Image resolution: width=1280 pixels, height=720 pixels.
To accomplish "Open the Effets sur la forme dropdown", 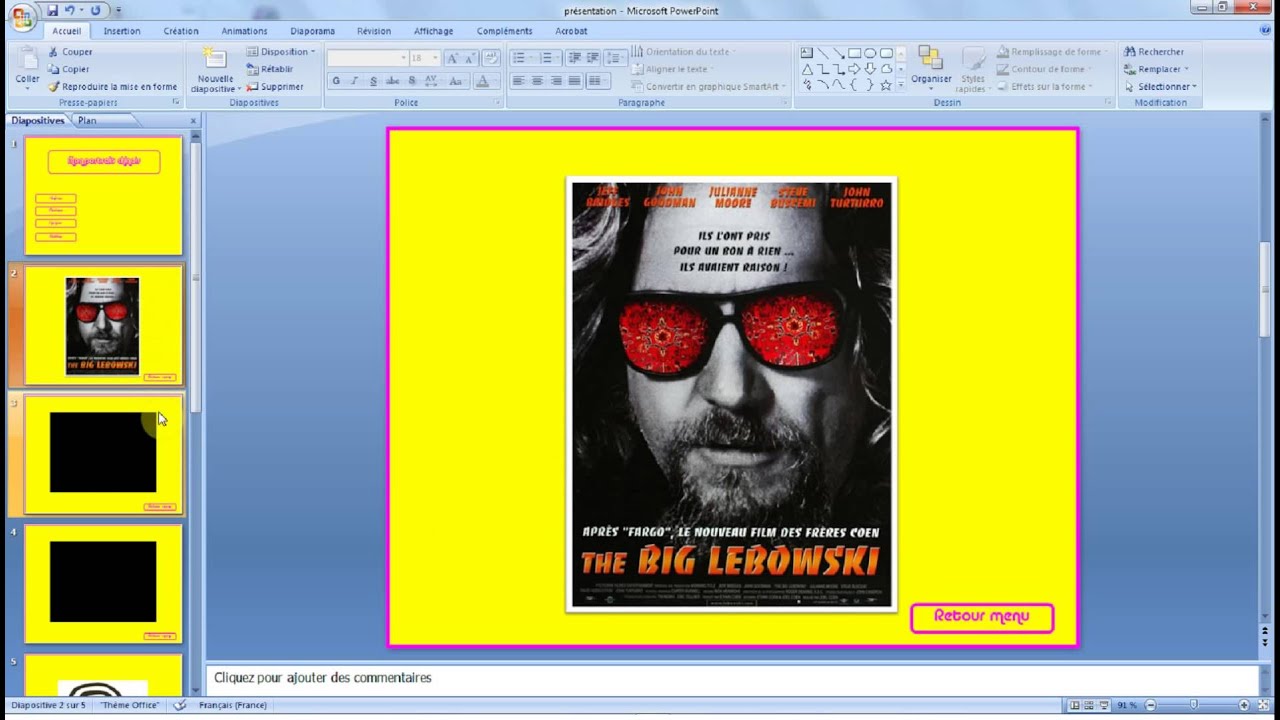I will click(1044, 87).
